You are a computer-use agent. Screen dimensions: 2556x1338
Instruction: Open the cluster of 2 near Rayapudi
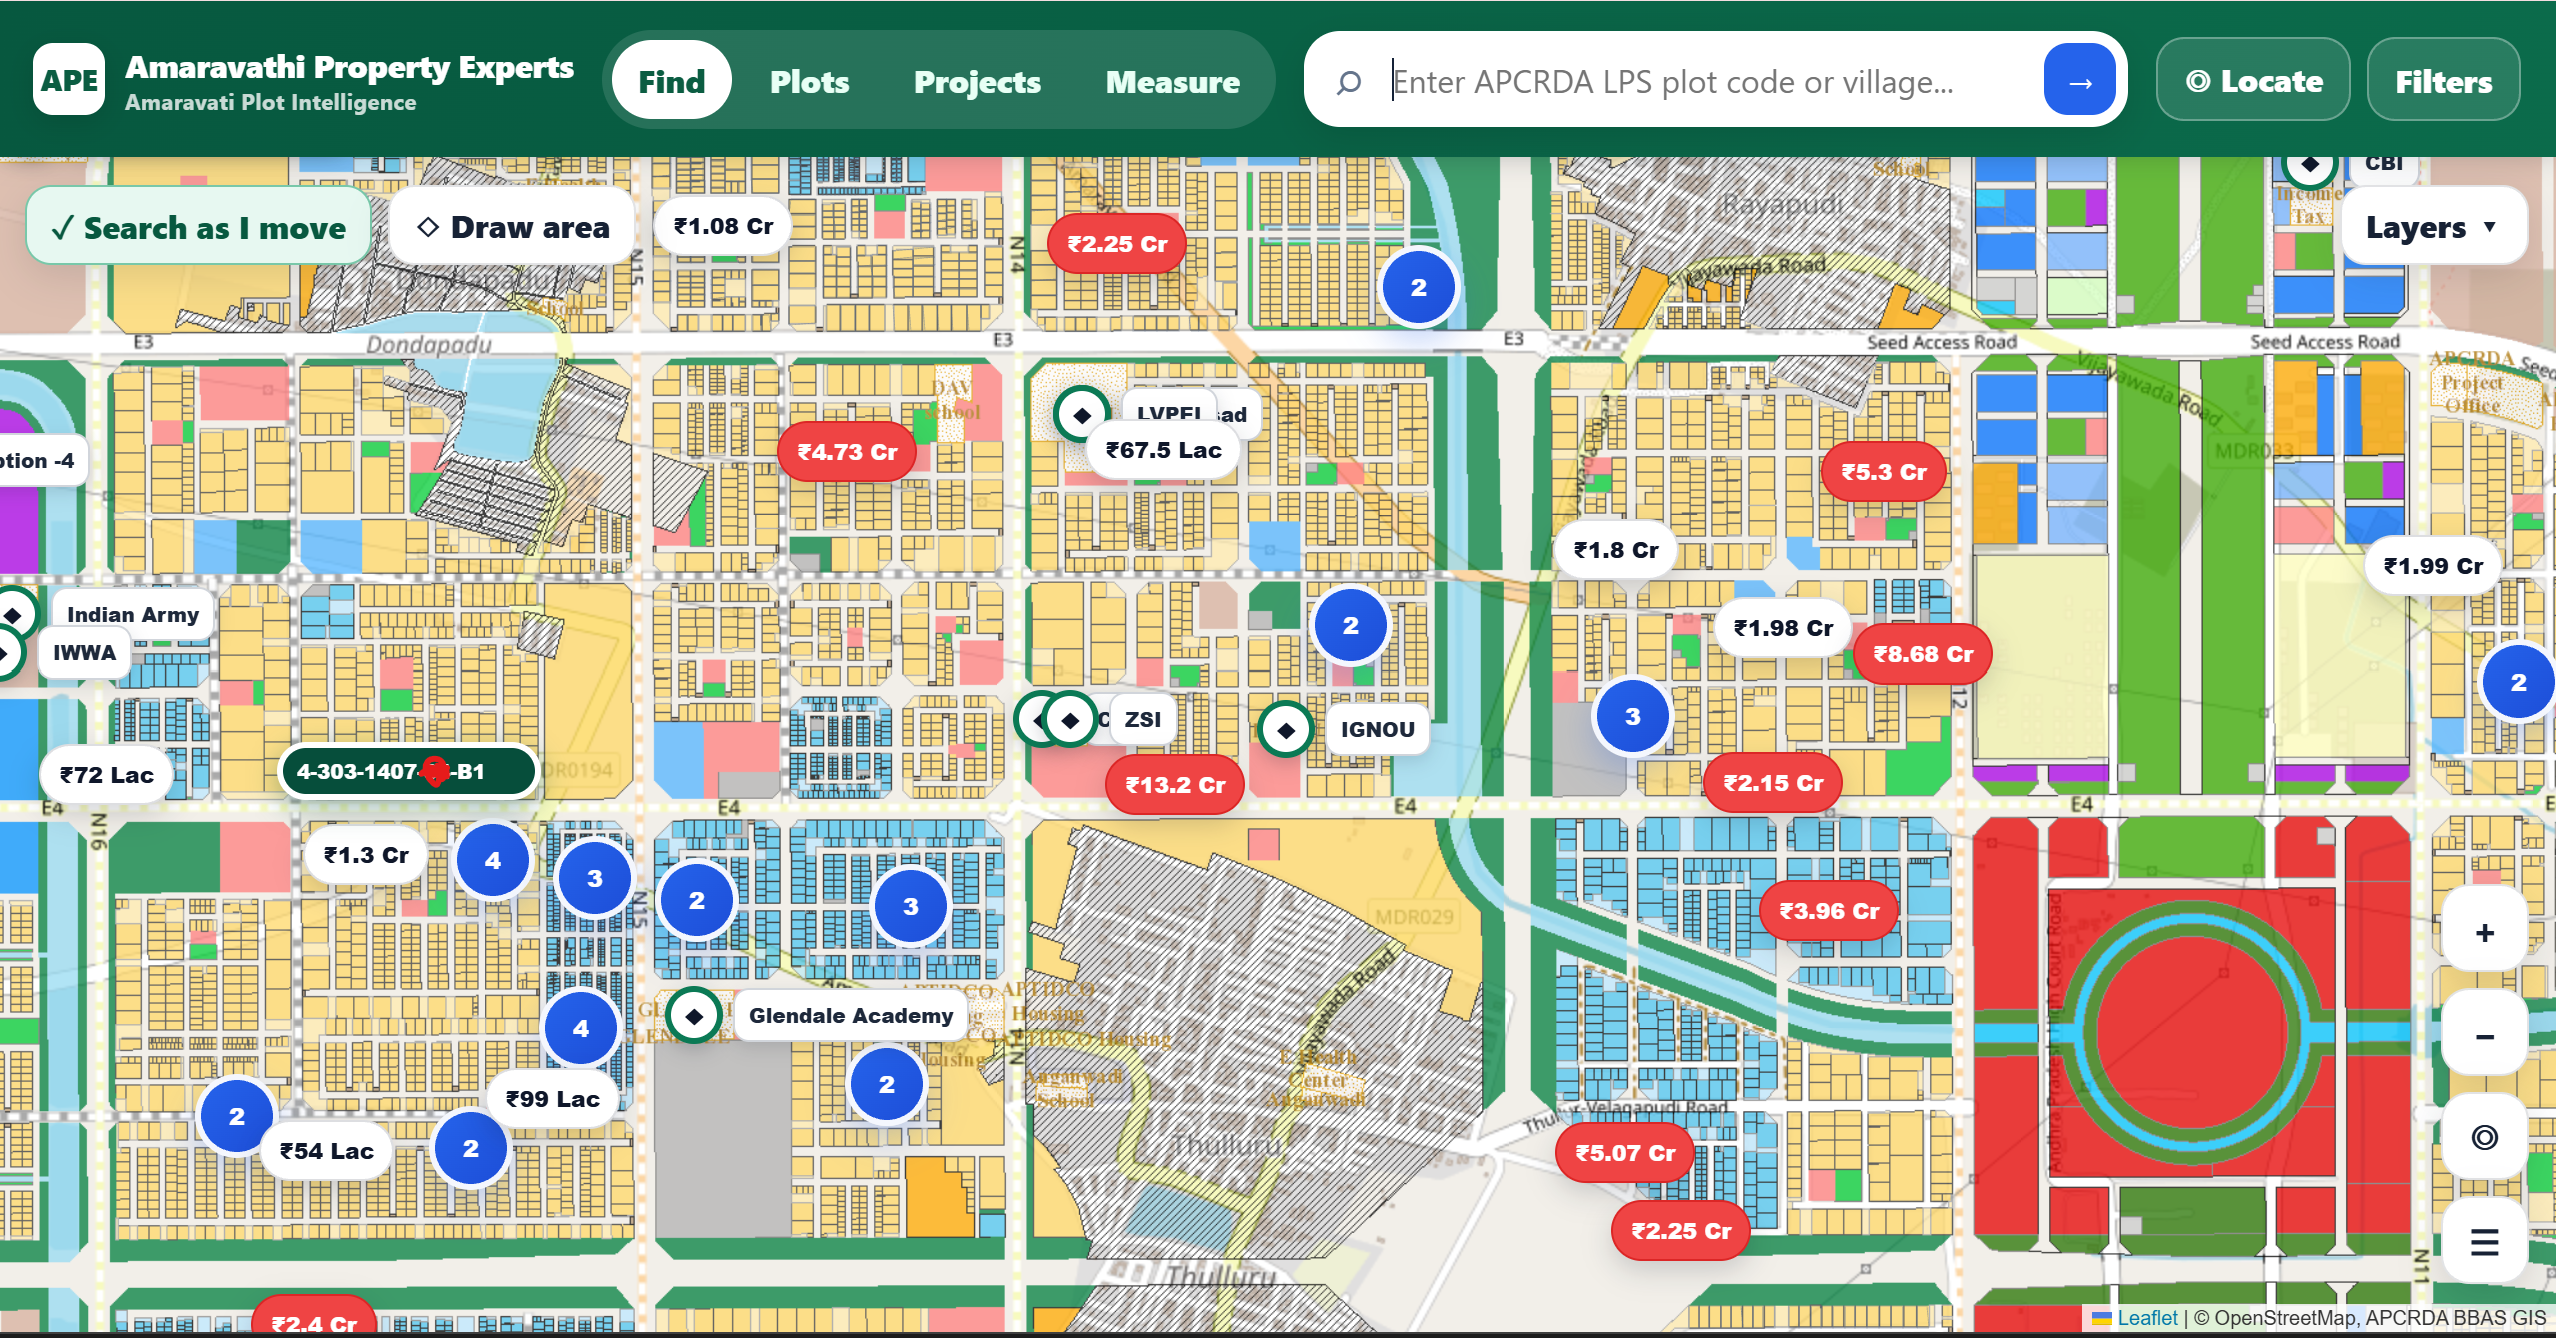[x=1419, y=287]
